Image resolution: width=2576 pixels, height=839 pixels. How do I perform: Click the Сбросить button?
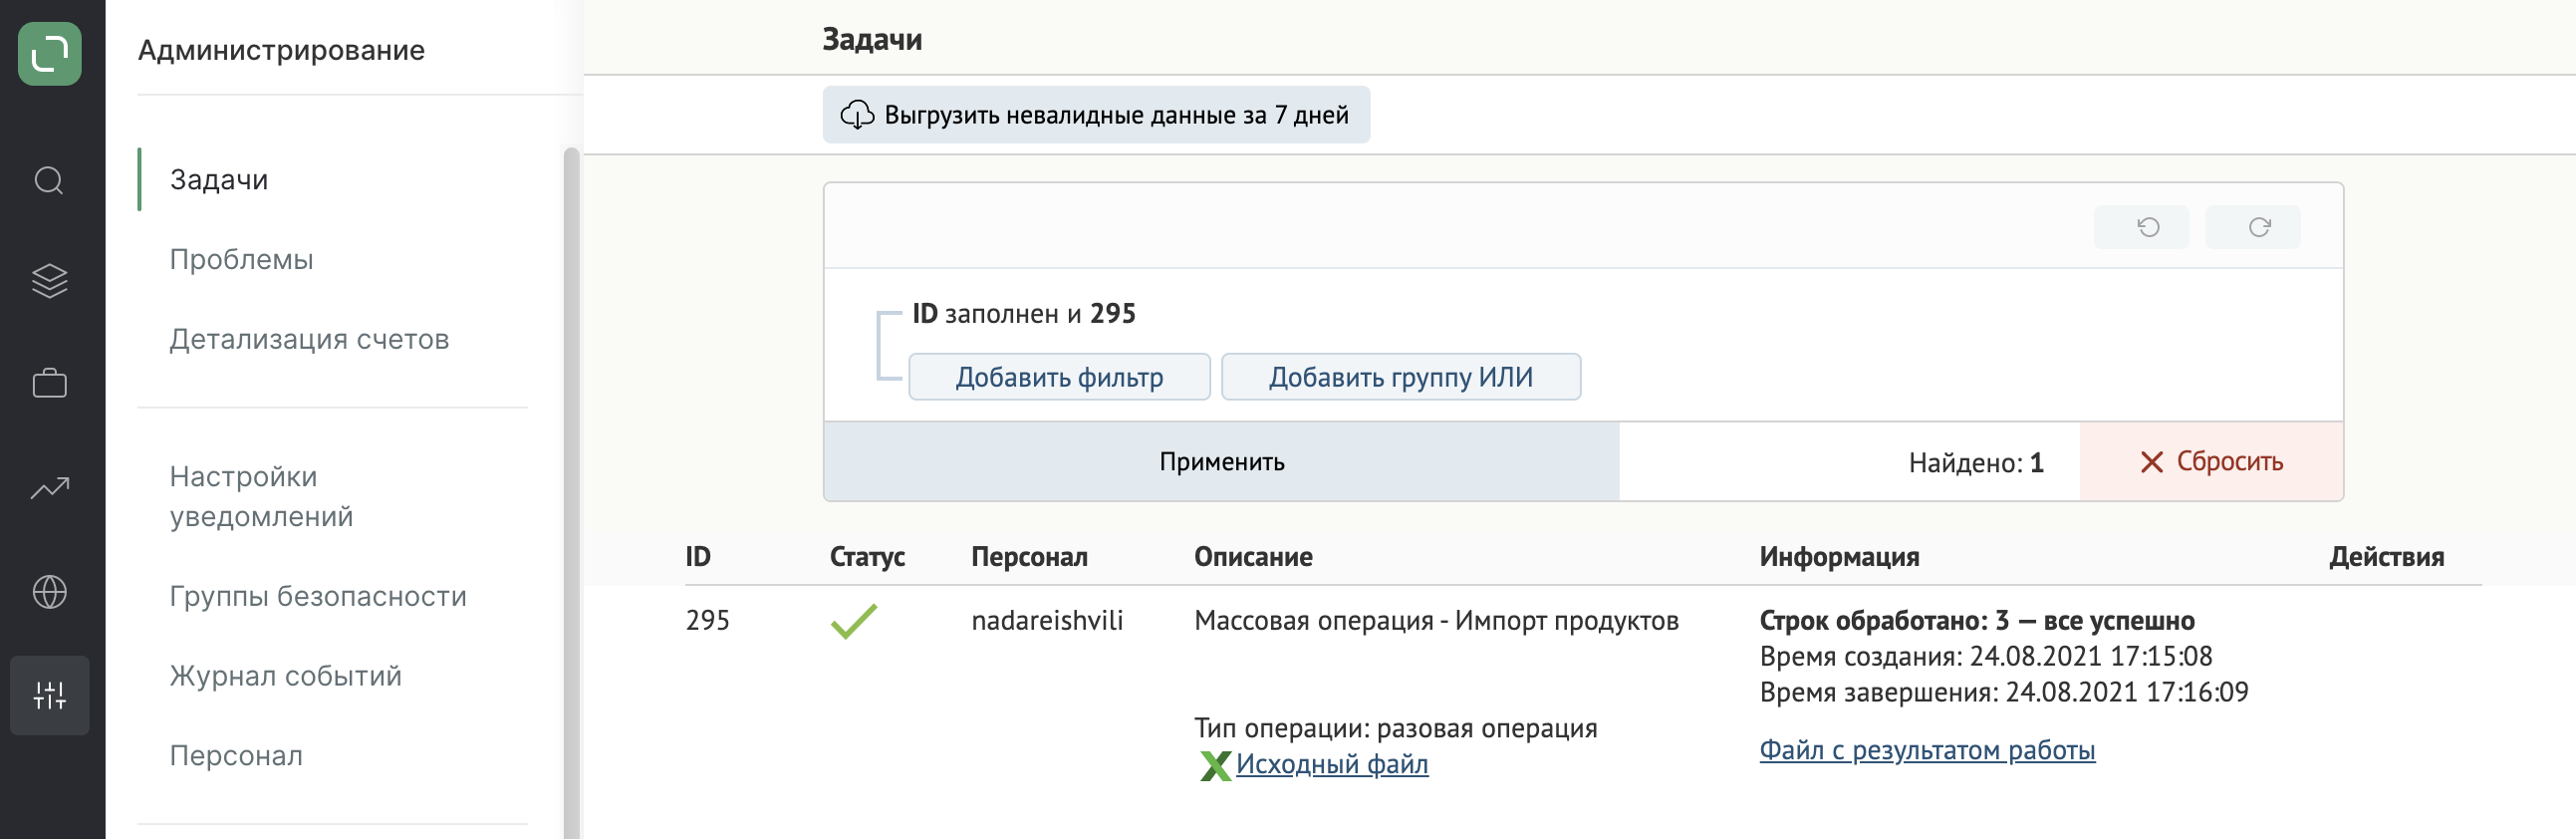click(2211, 462)
